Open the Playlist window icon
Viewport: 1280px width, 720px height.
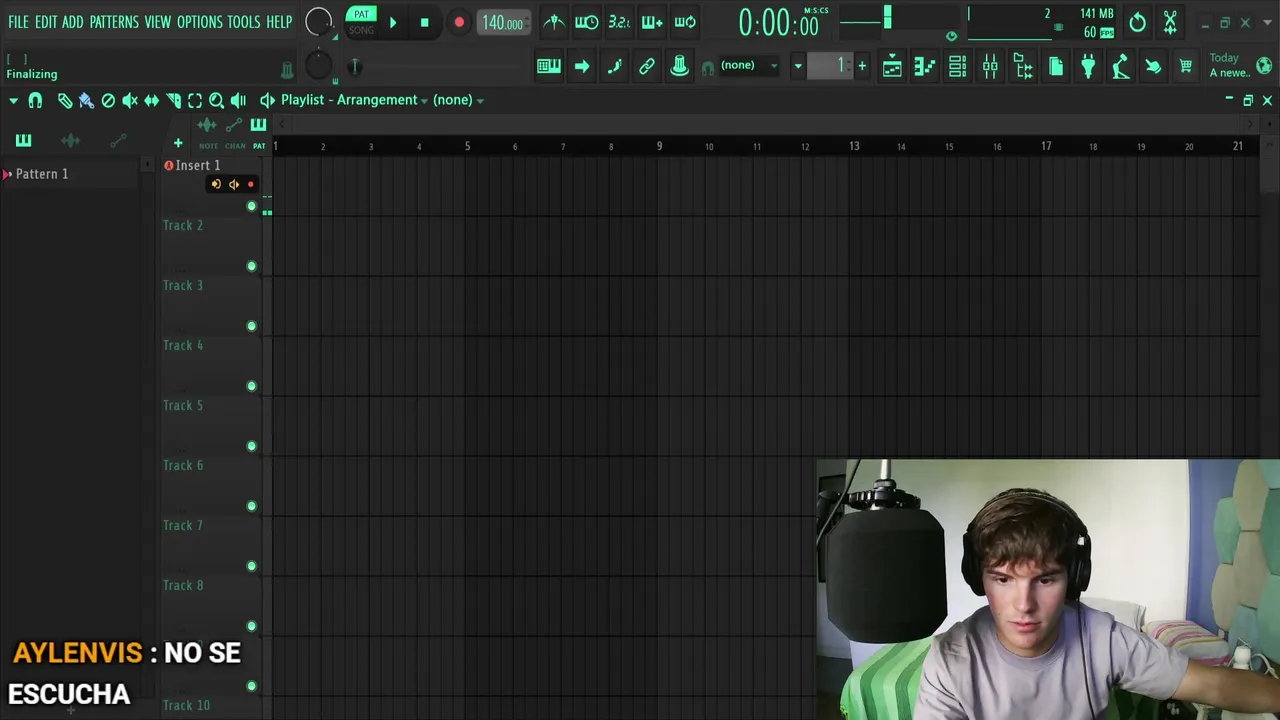tap(892, 66)
